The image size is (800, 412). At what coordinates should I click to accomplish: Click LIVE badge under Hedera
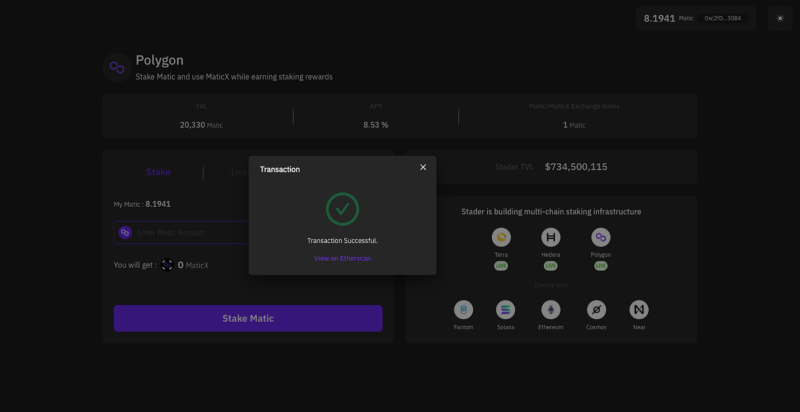551,266
